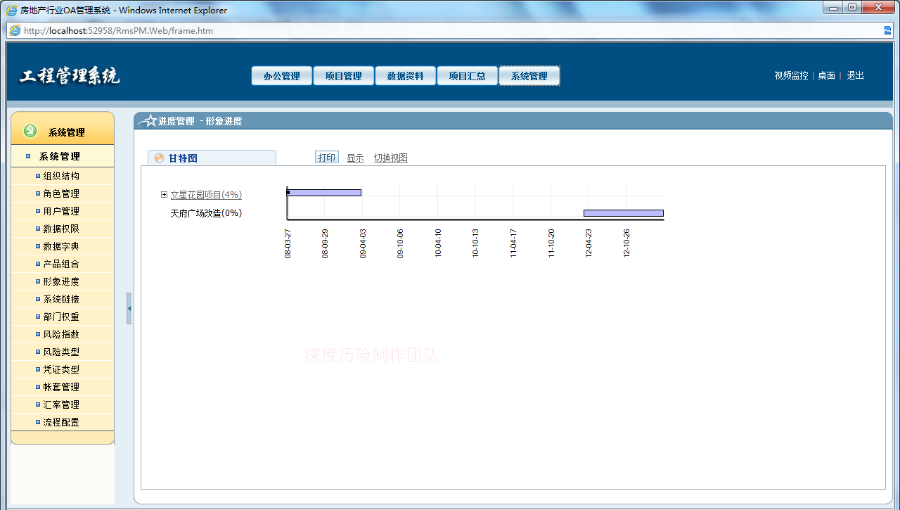
Task: Go to 桌面 link in header
Action: 827,76
